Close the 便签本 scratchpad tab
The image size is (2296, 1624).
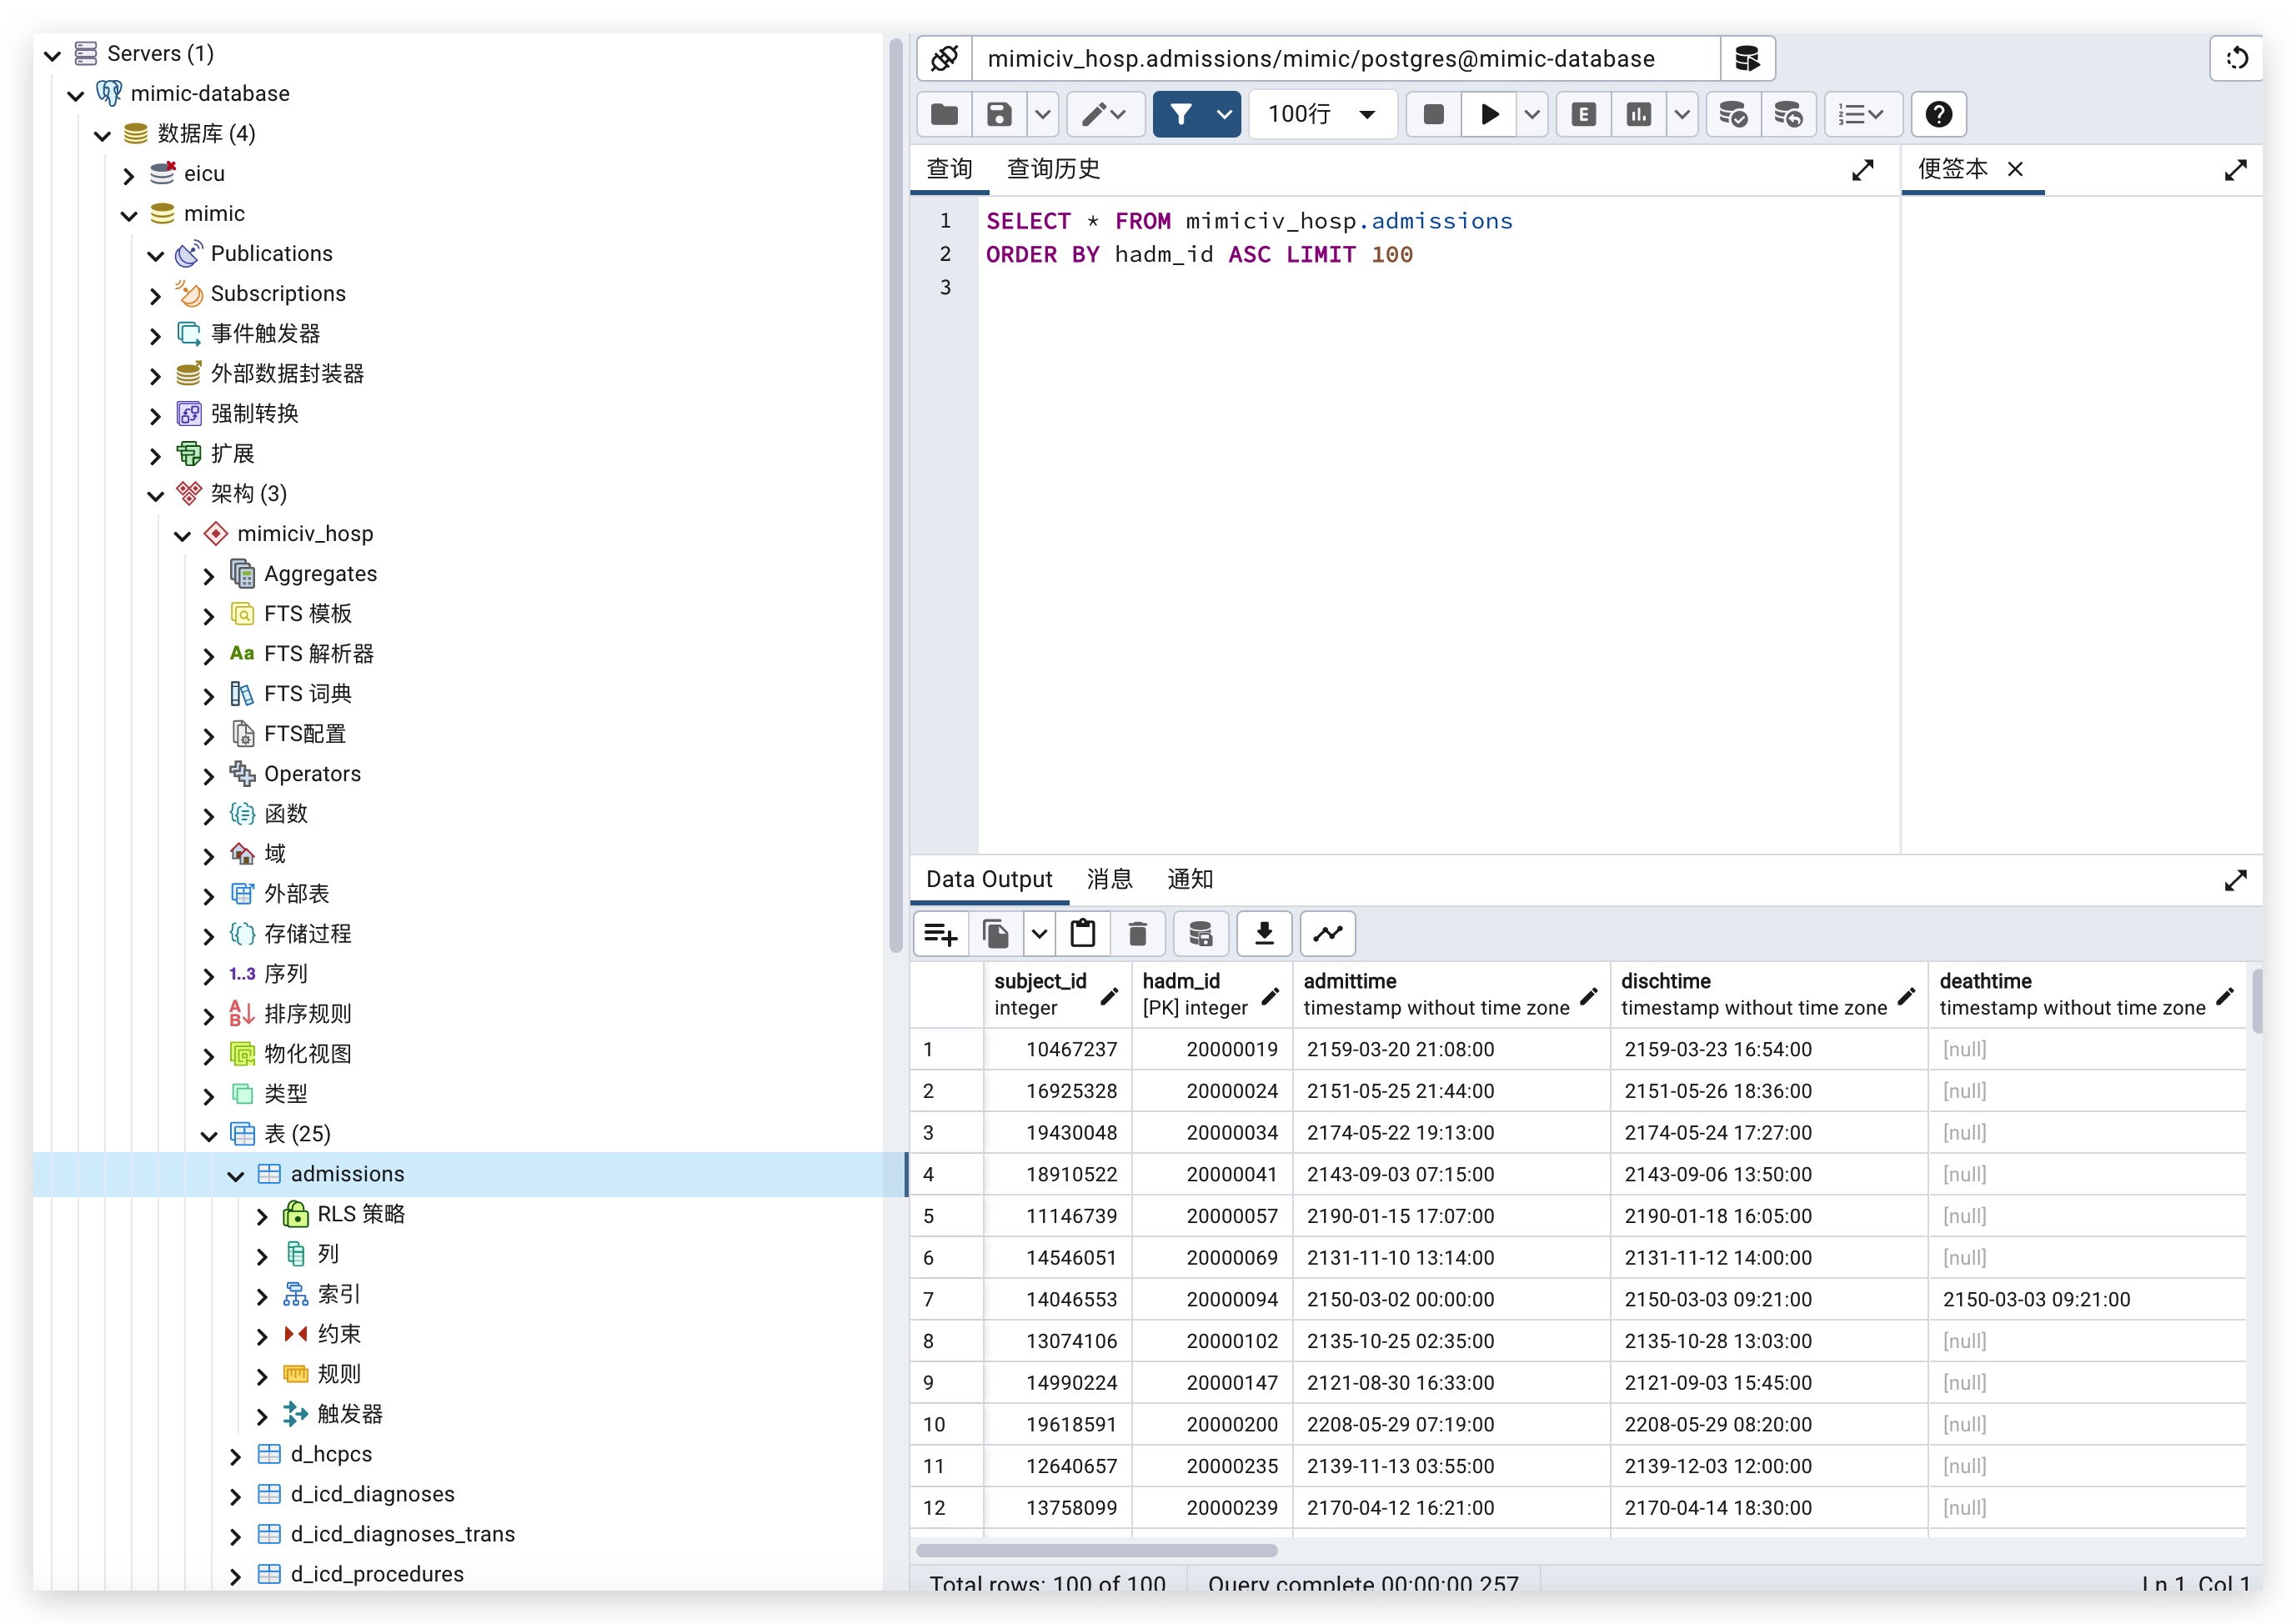pyautogui.click(x=2016, y=169)
